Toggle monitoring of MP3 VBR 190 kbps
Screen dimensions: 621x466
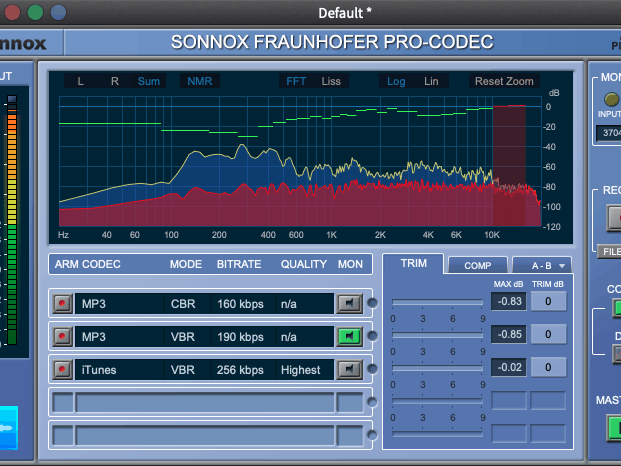pyautogui.click(x=349, y=337)
